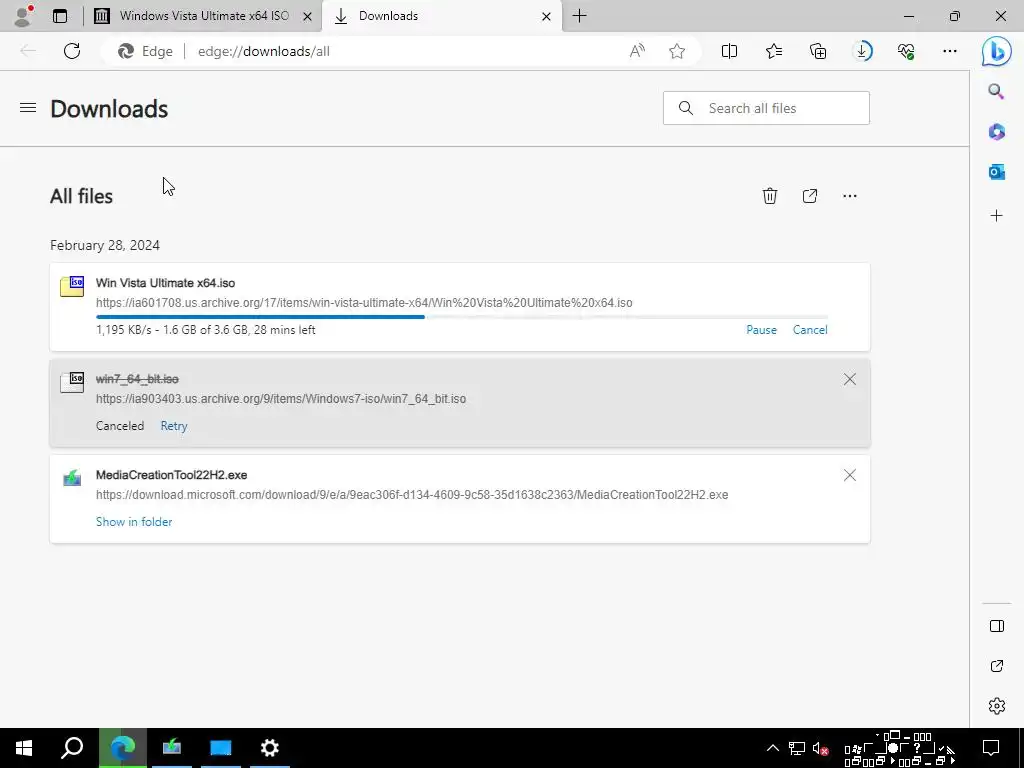Pause the Win Vista Ultimate download
Image resolution: width=1024 pixels, height=768 pixels.
[x=761, y=330]
